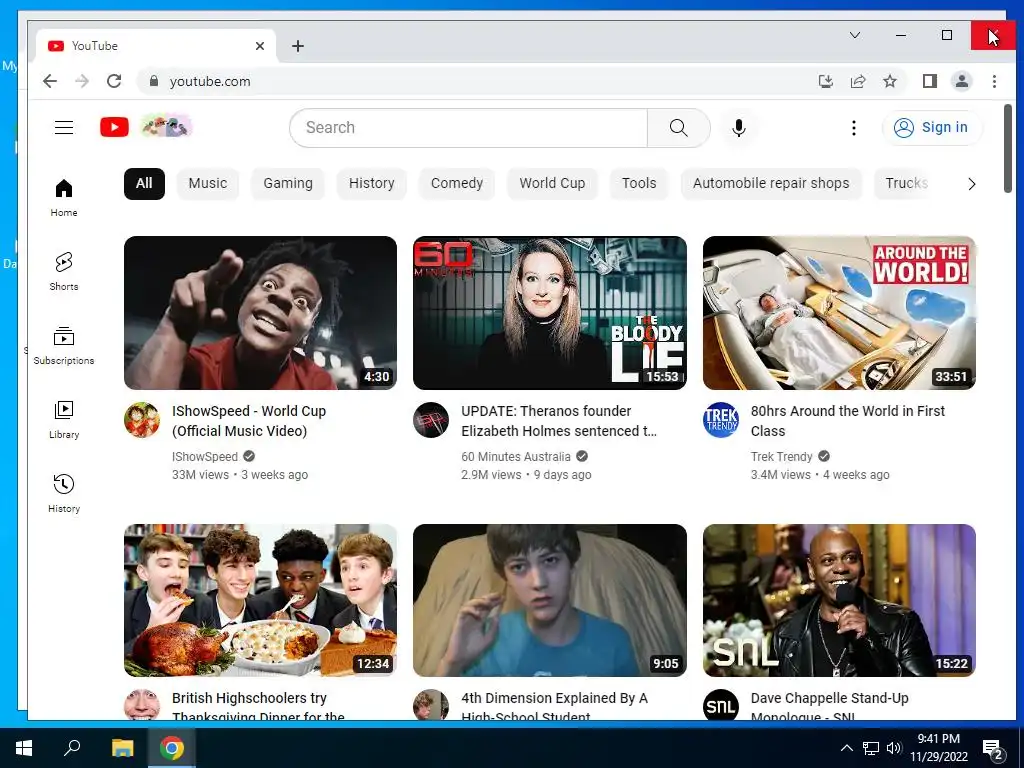
Task: Click Chrome icon in the taskbar
Action: [172, 748]
